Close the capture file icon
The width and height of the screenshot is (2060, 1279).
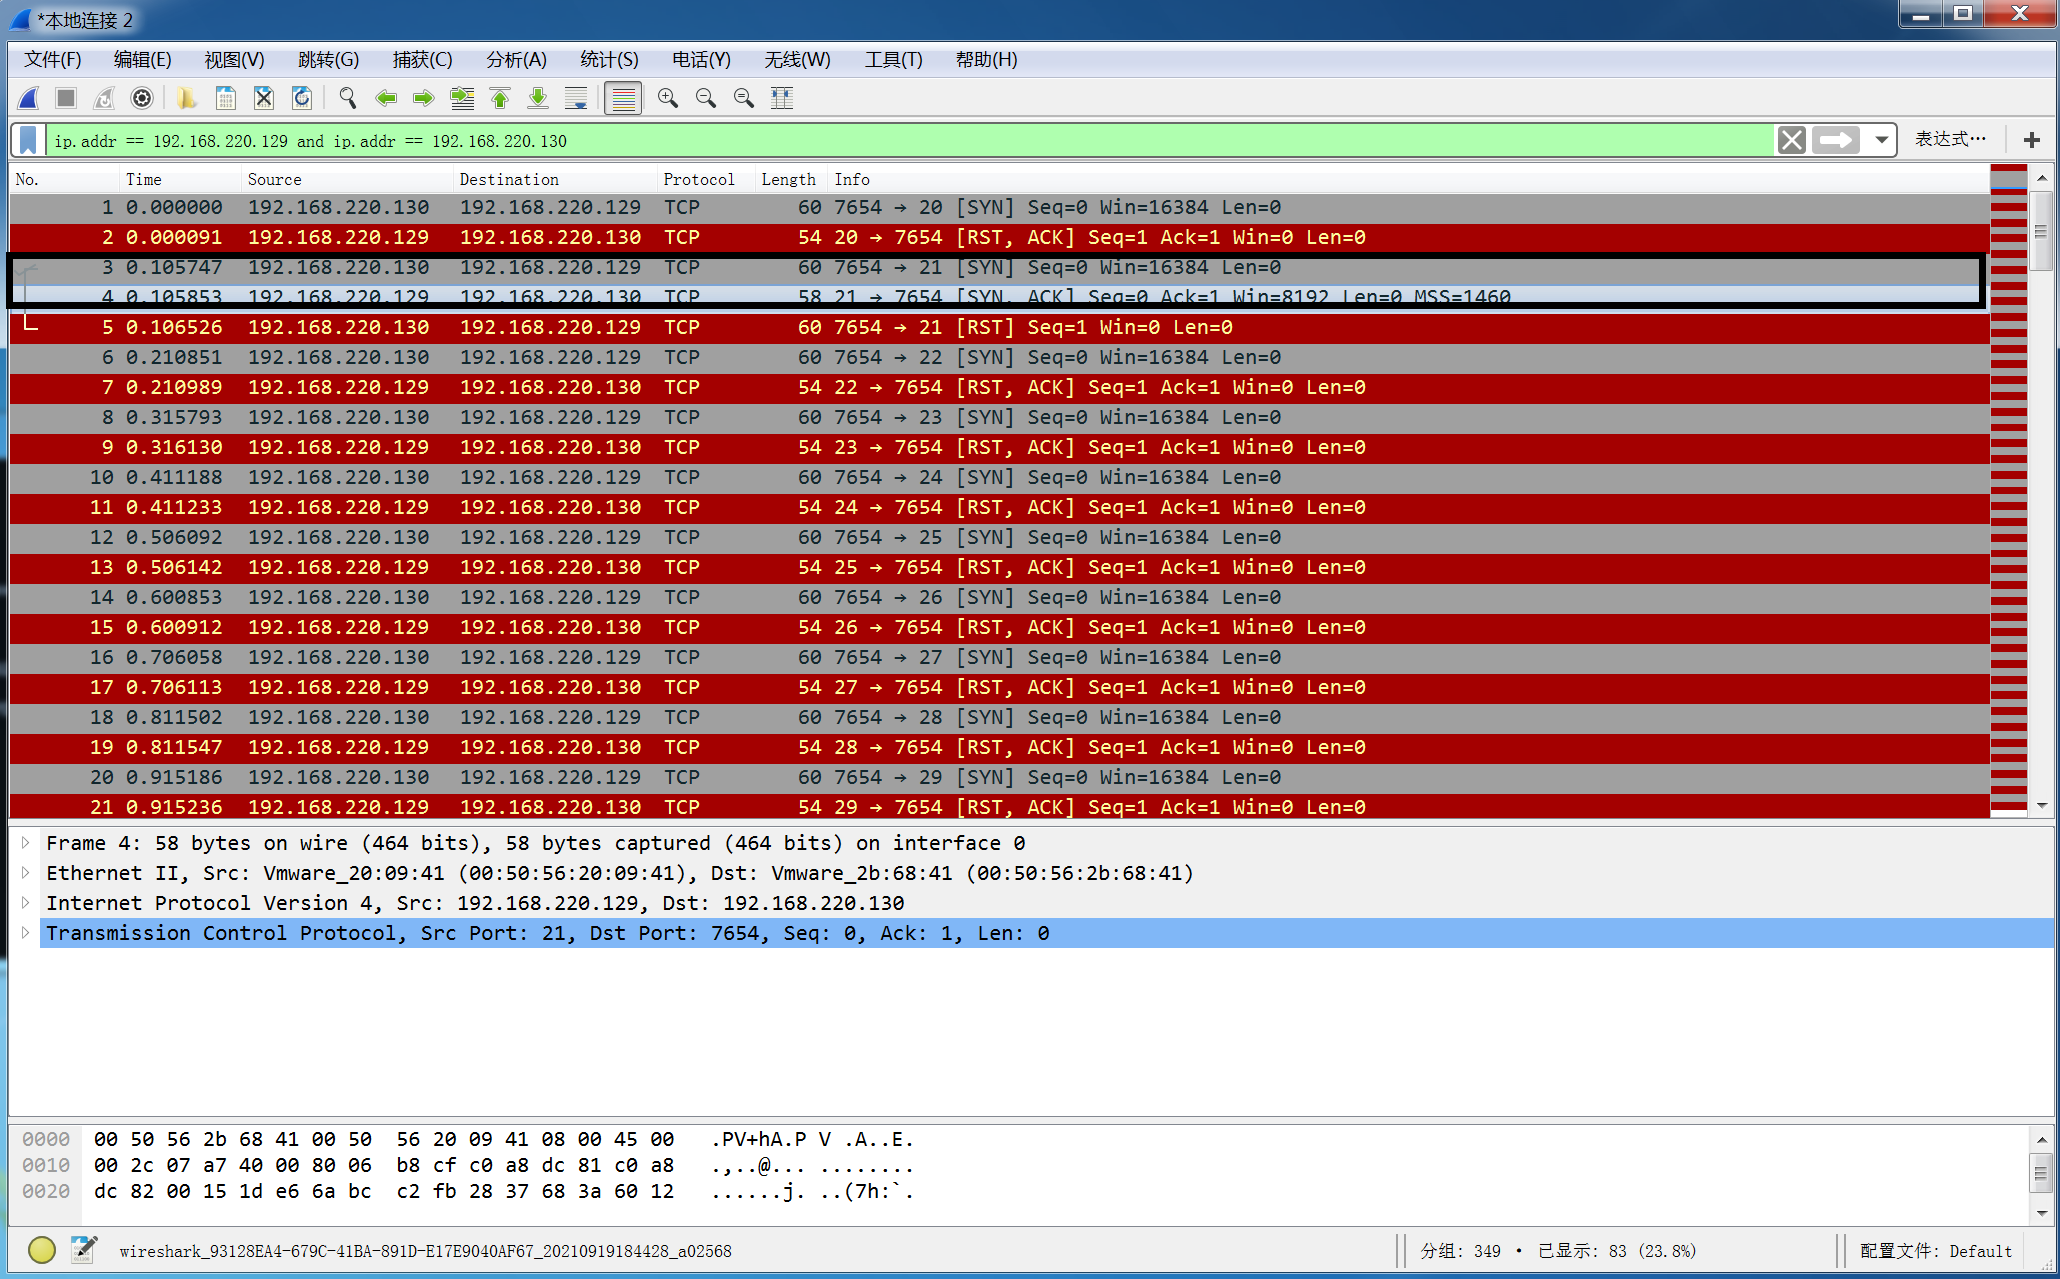(263, 98)
